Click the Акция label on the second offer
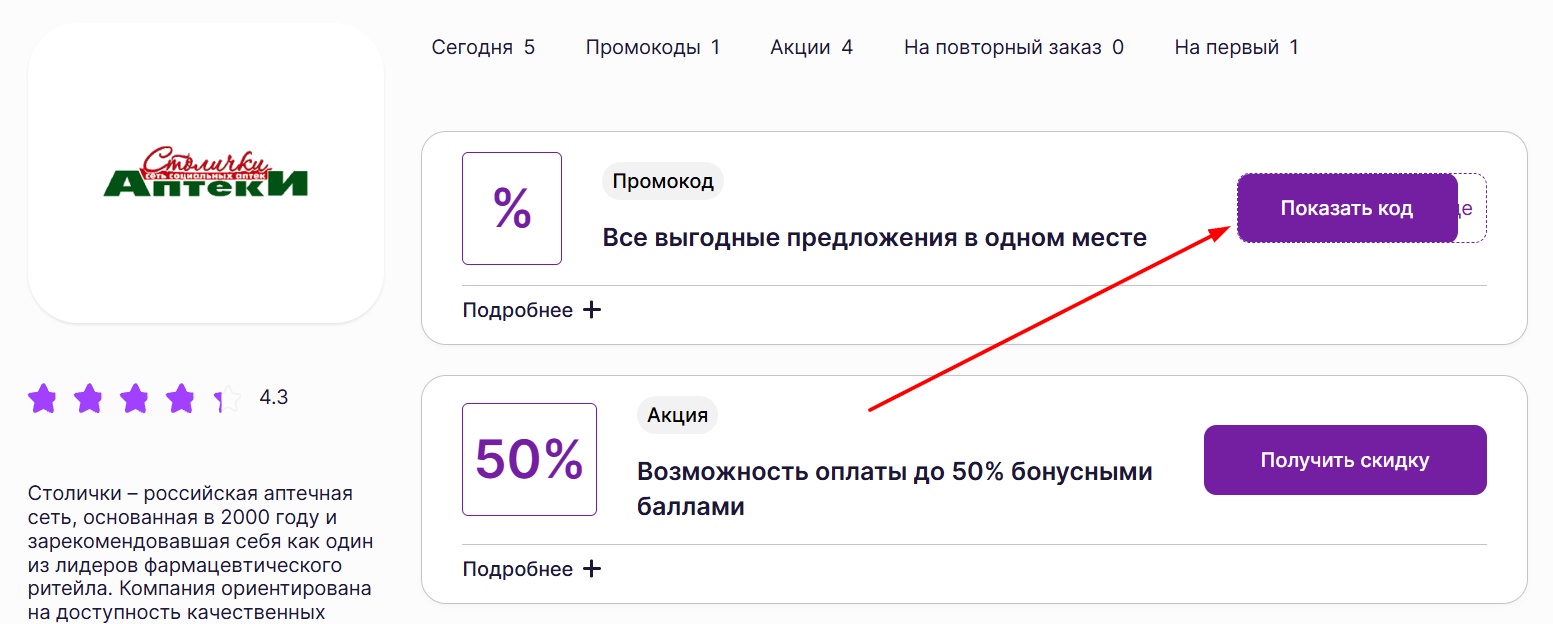Viewport: 1553px width, 624px height. point(677,415)
